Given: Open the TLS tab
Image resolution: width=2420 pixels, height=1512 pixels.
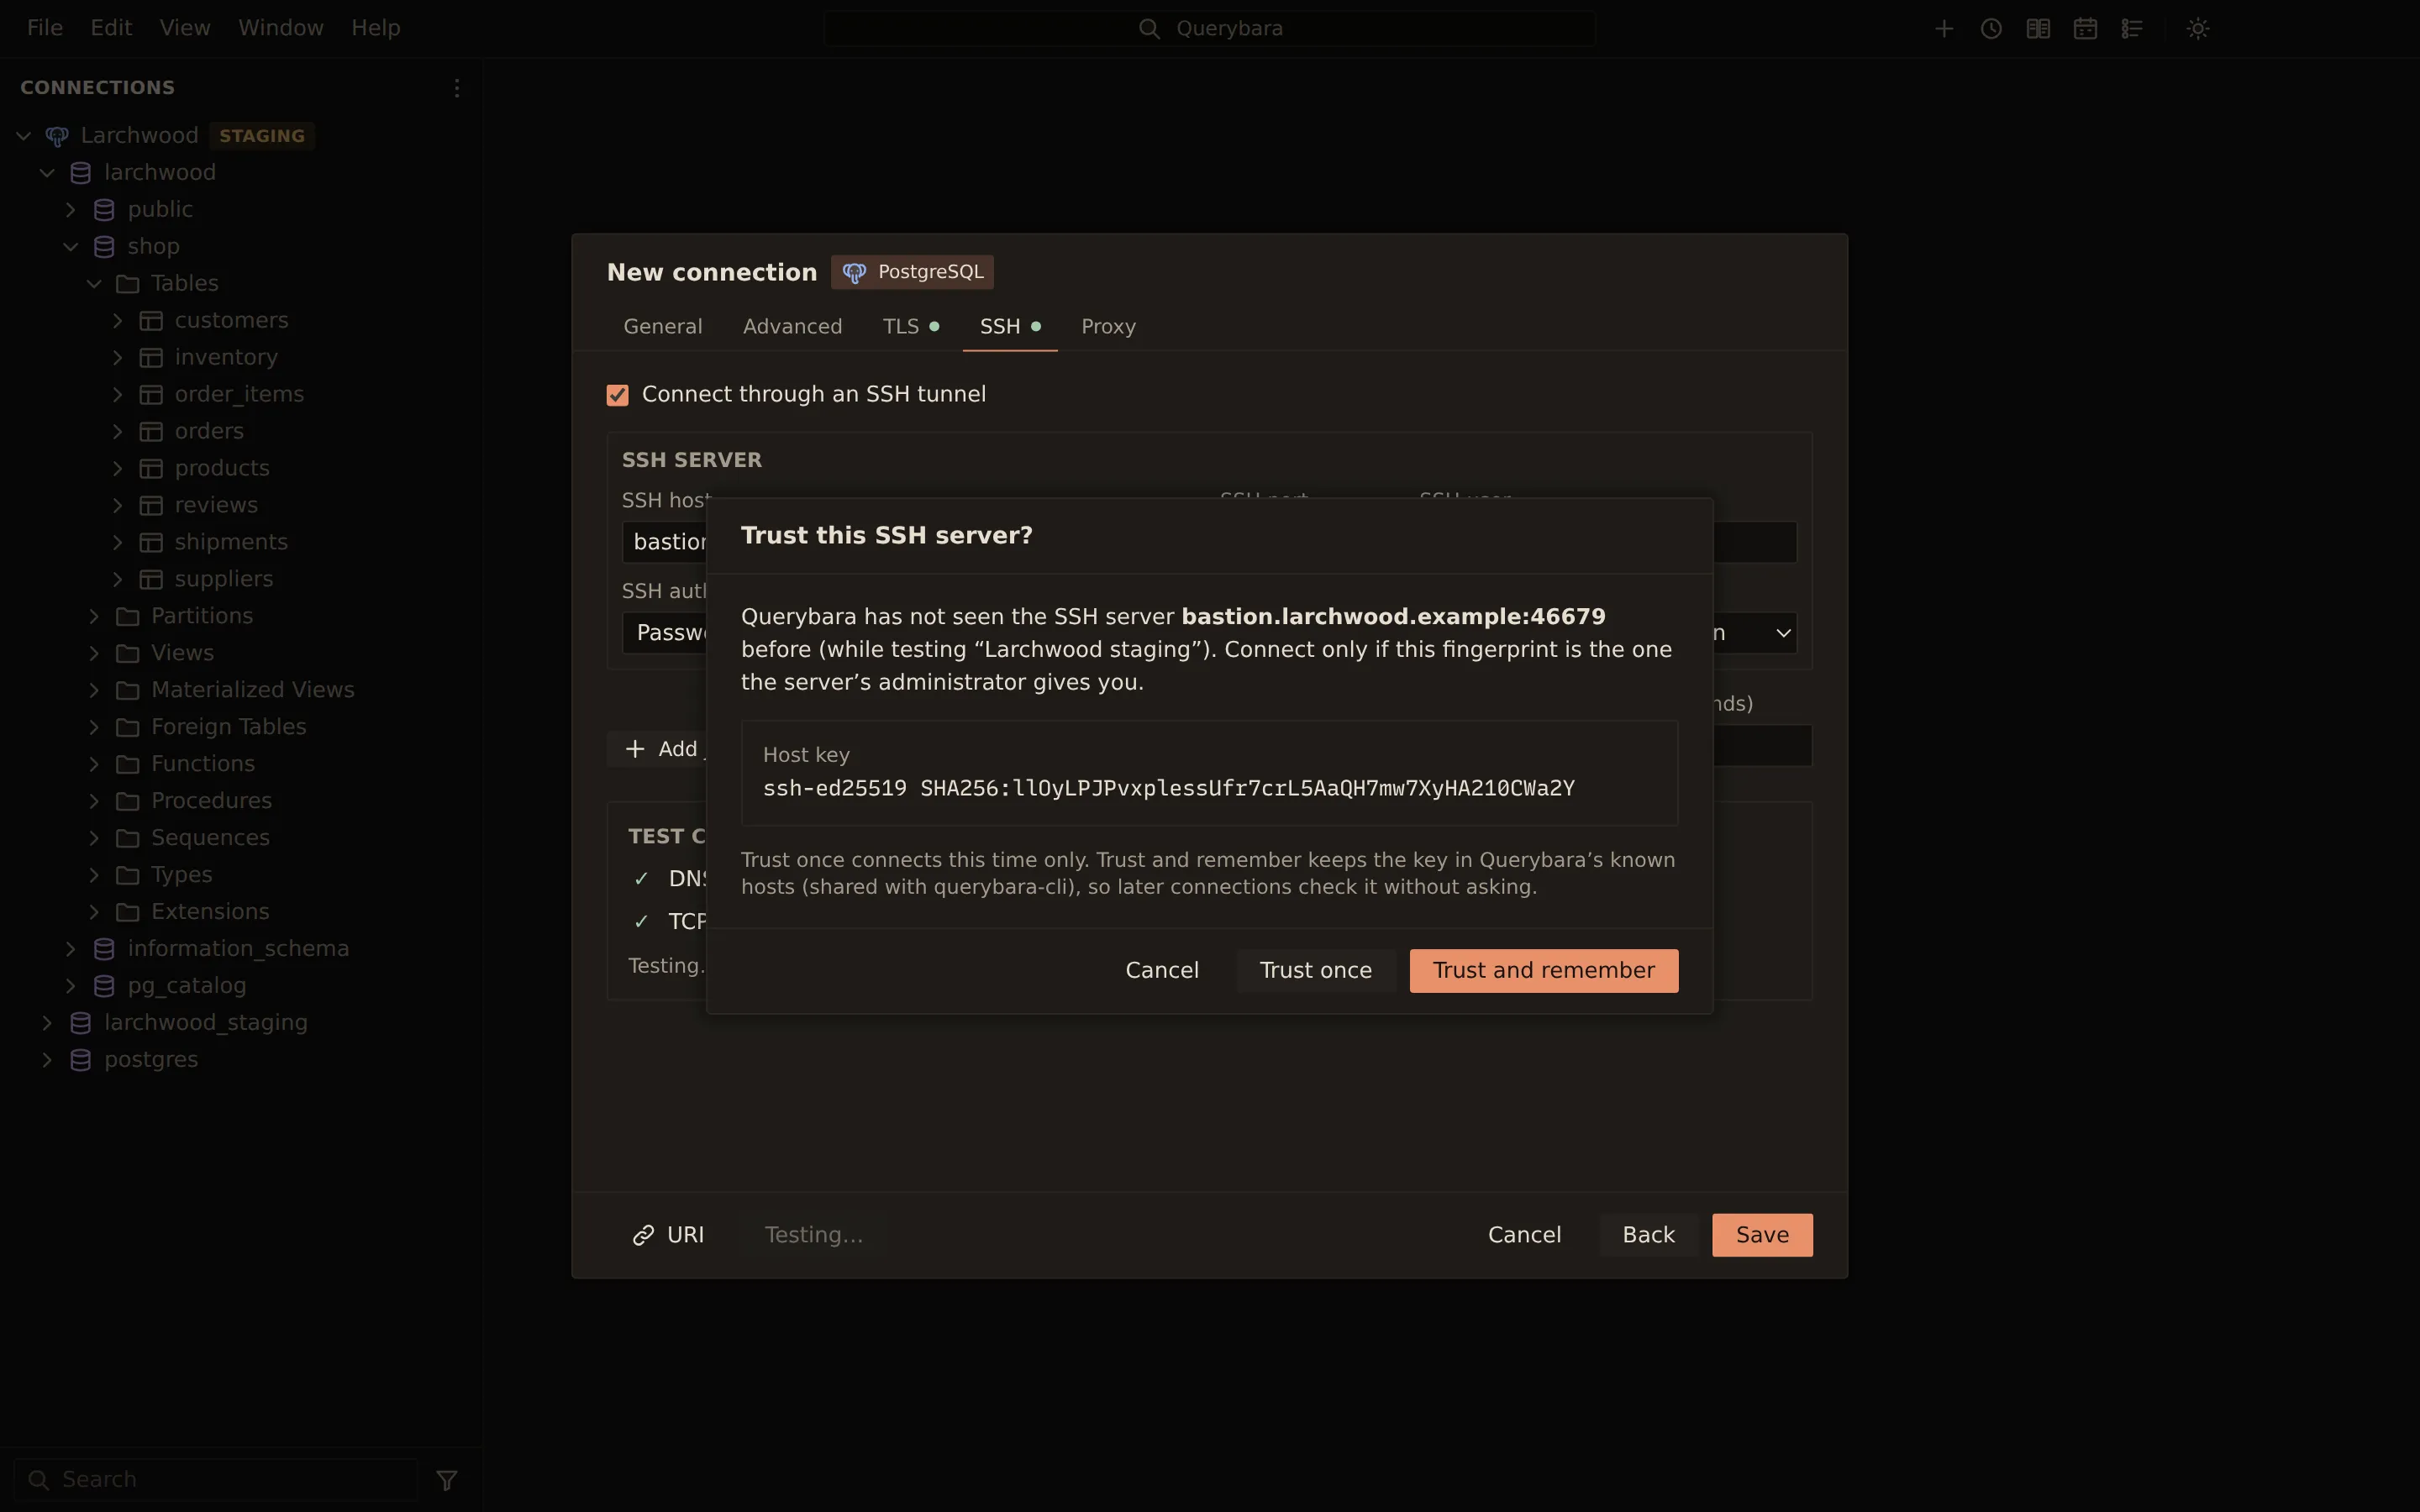Looking at the screenshot, I should click(x=911, y=327).
